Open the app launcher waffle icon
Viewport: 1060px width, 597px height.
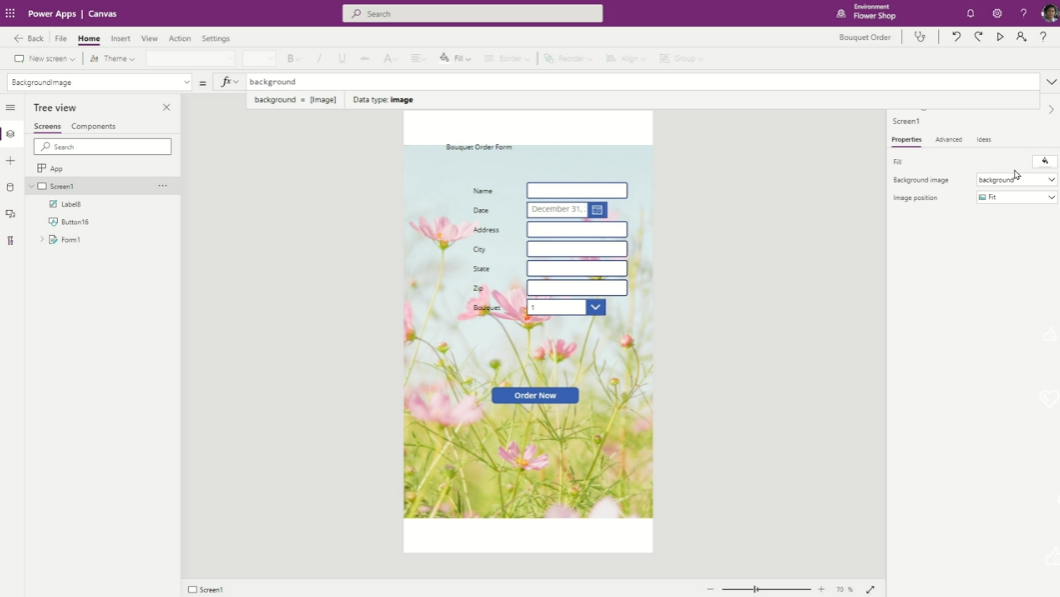10,14
